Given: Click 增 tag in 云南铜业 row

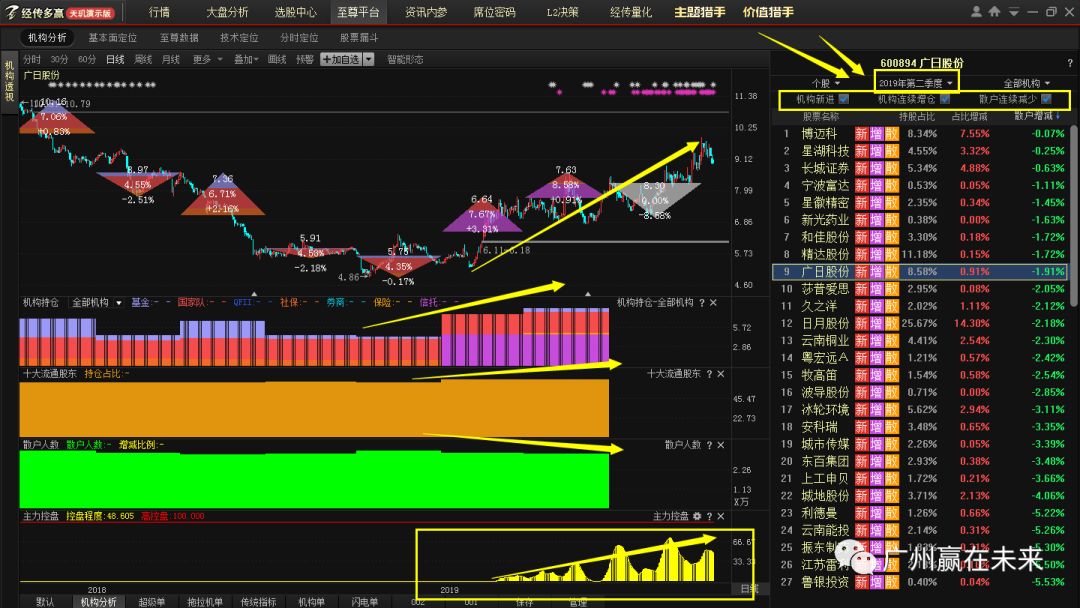Looking at the screenshot, I should 876,341.
